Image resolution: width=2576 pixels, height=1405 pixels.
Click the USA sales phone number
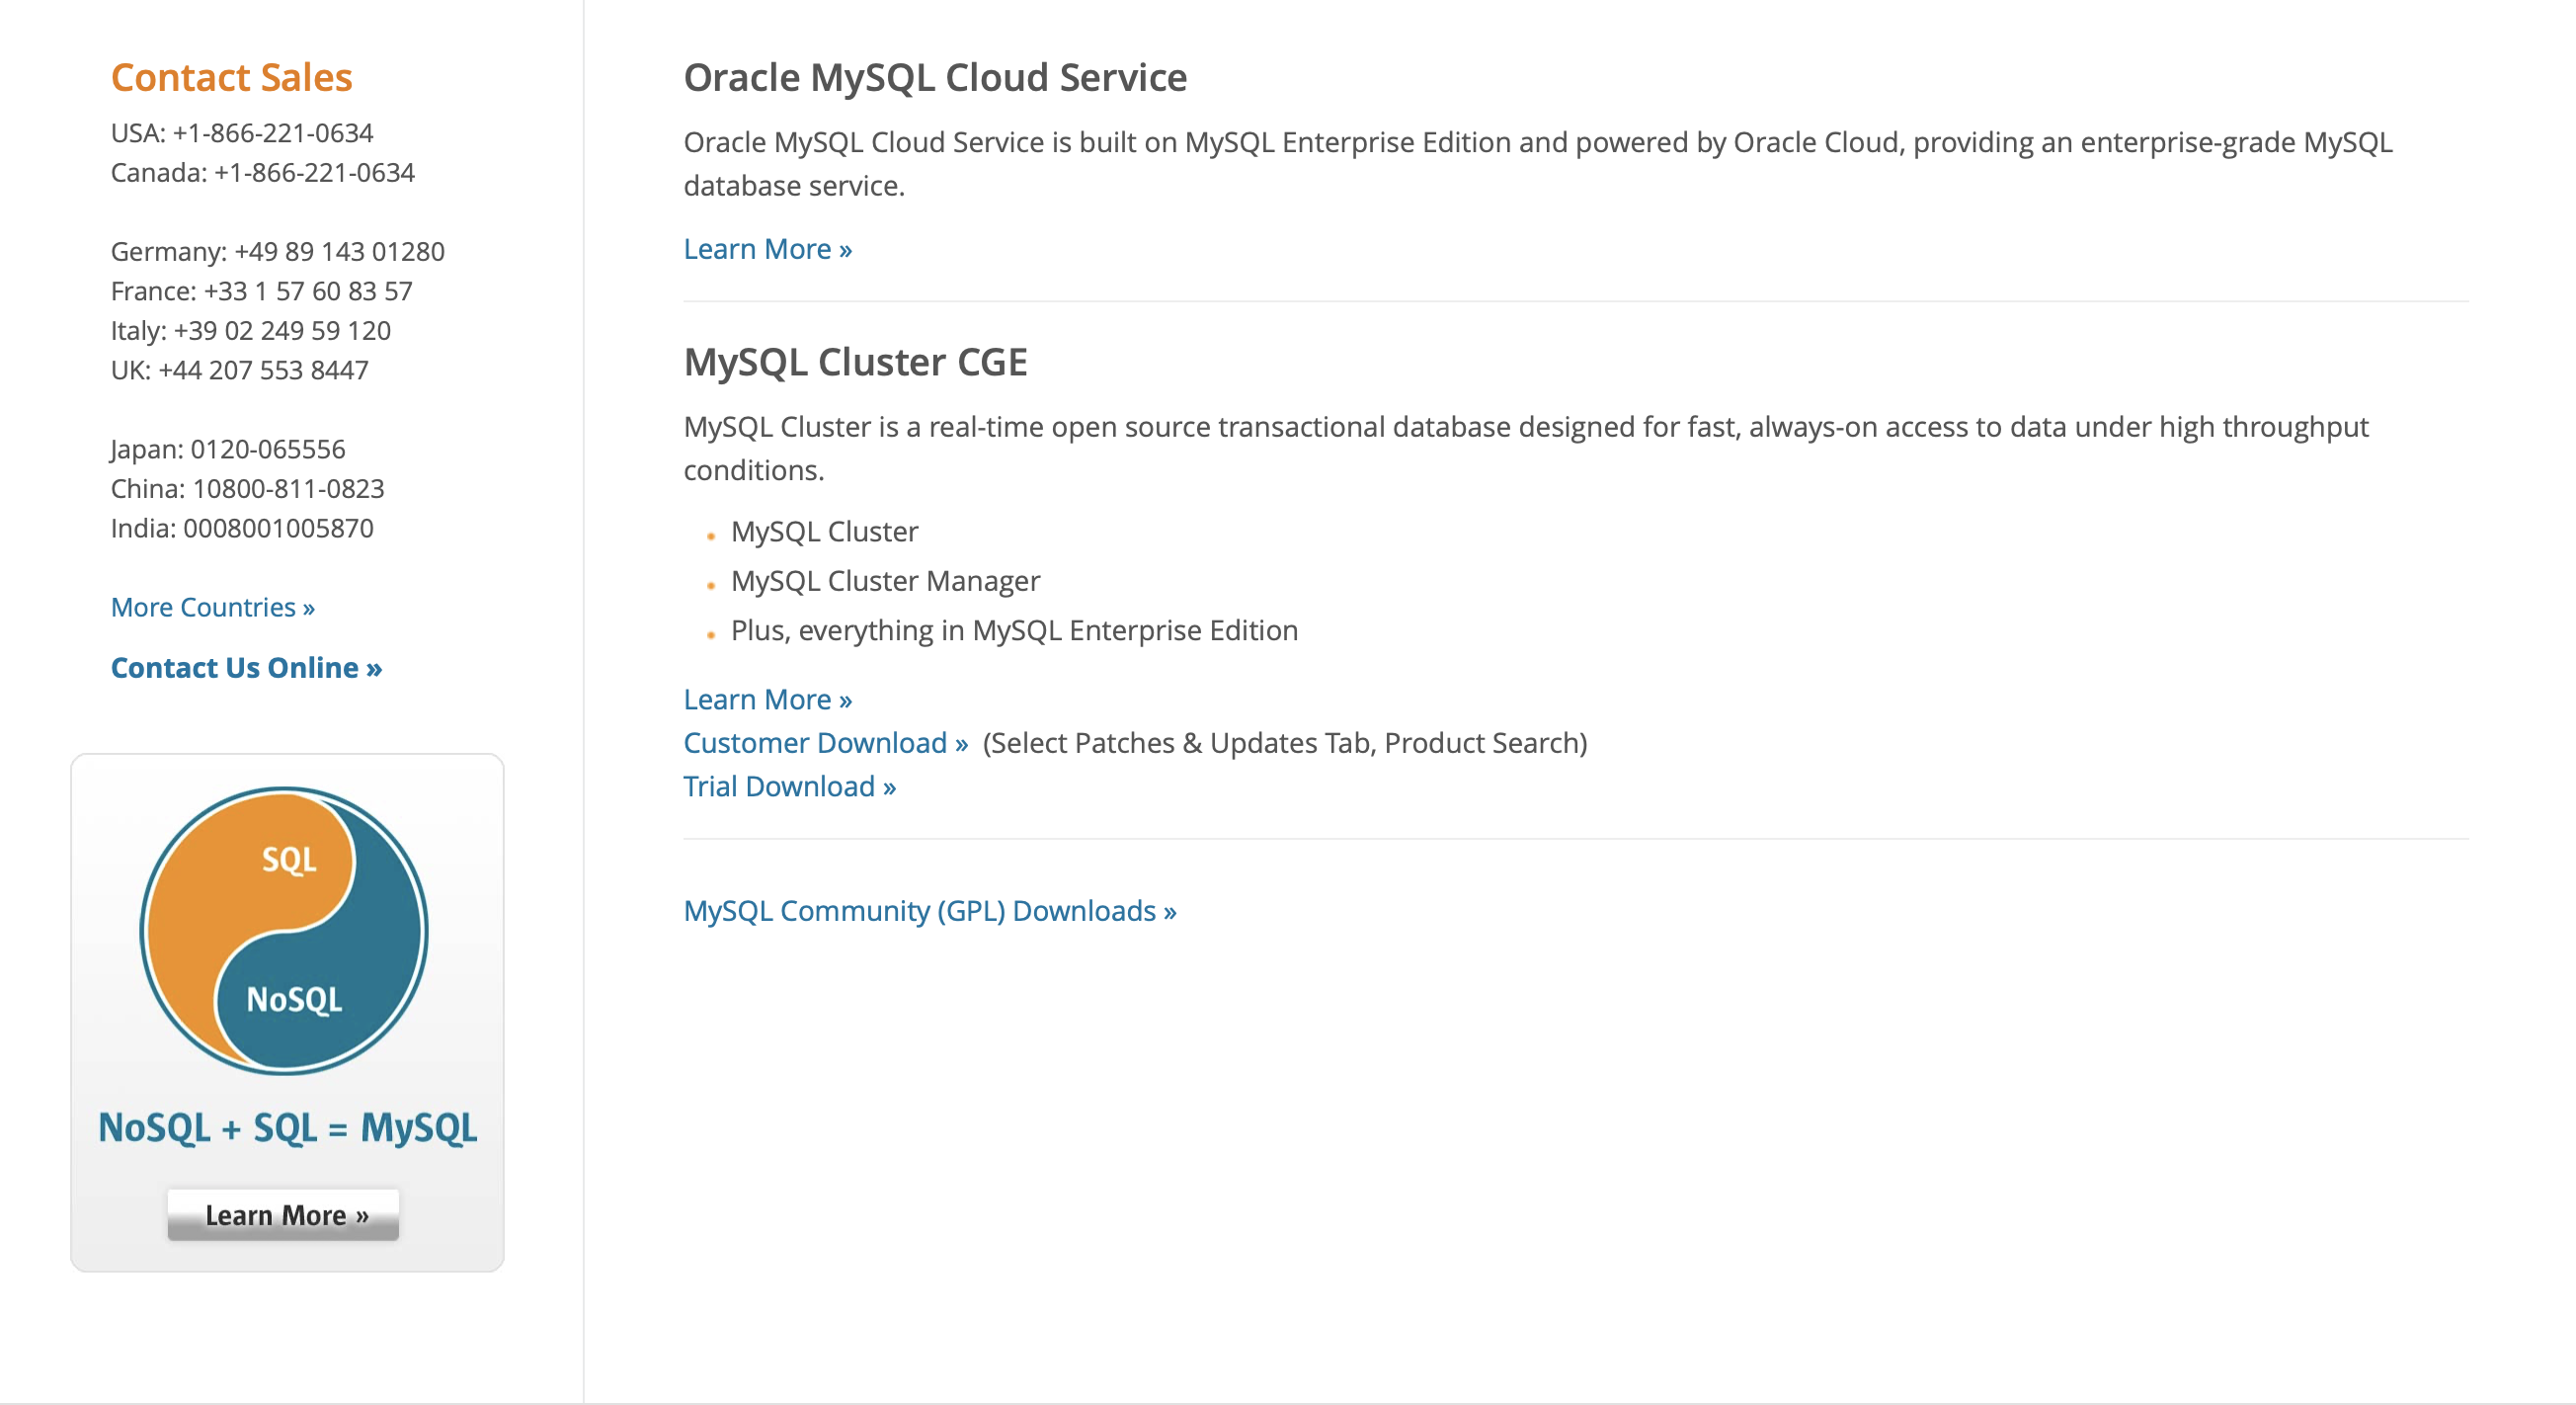point(272,133)
